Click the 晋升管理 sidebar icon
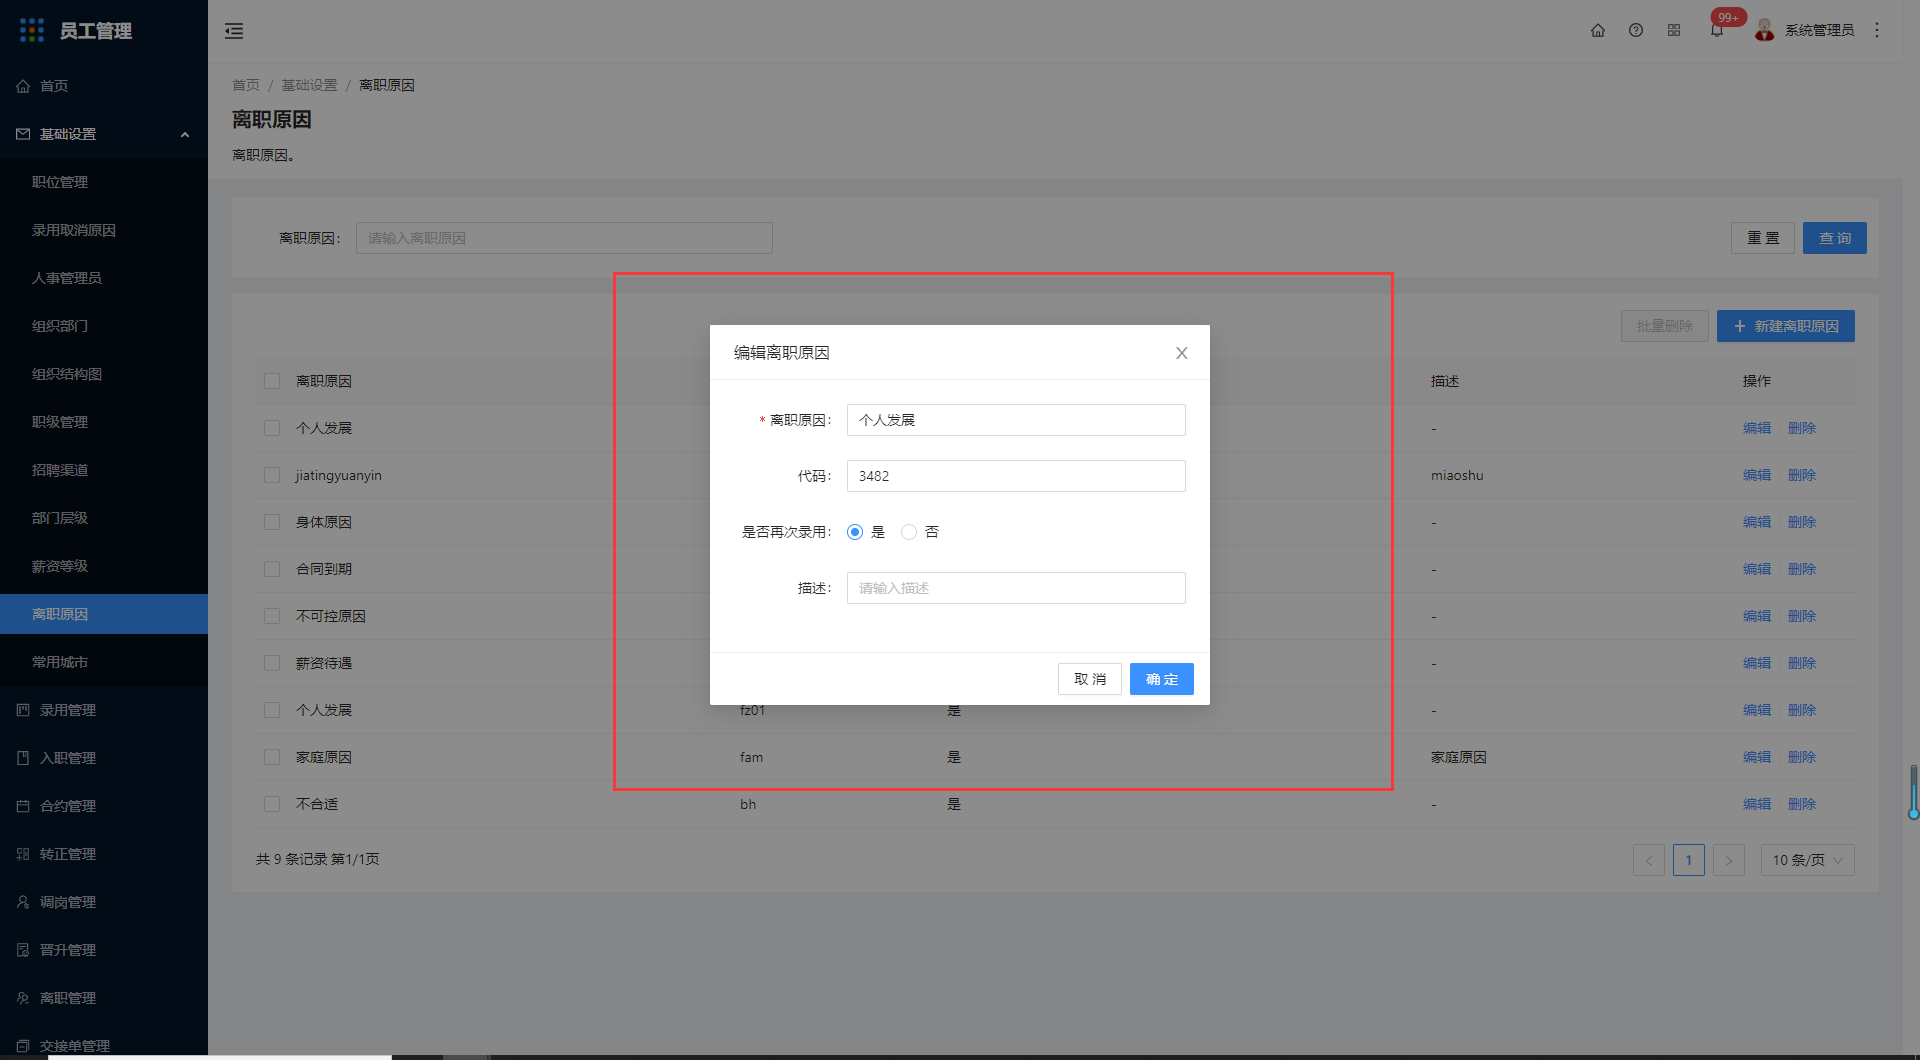Image resolution: width=1920 pixels, height=1060 pixels. [23, 950]
